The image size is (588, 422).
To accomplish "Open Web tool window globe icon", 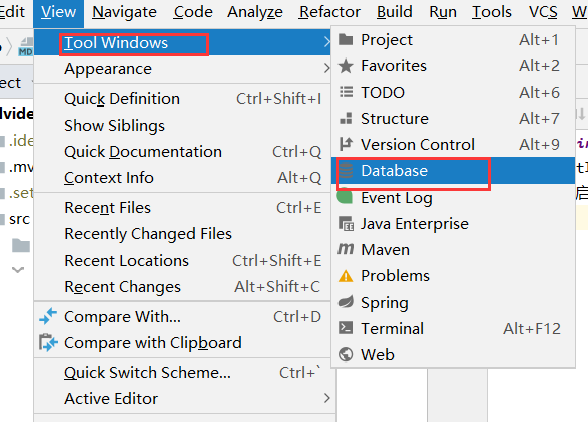I will point(346,354).
